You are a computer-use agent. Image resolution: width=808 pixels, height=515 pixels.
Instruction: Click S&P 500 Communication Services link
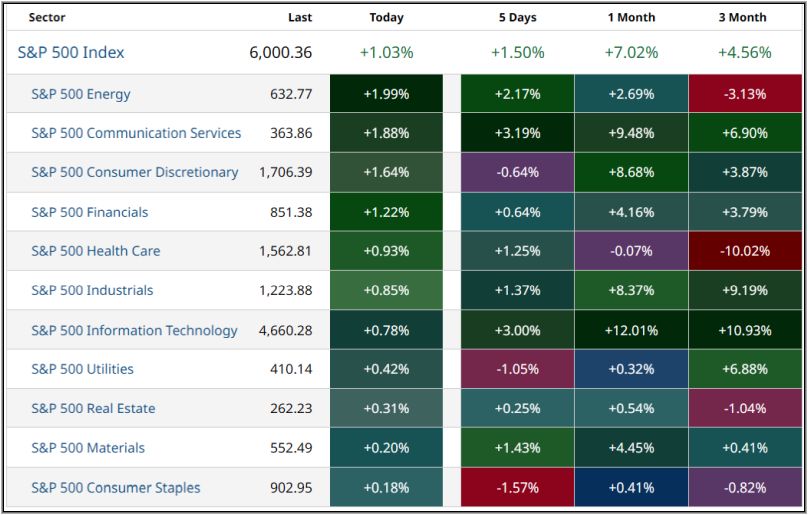pyautogui.click(x=136, y=133)
